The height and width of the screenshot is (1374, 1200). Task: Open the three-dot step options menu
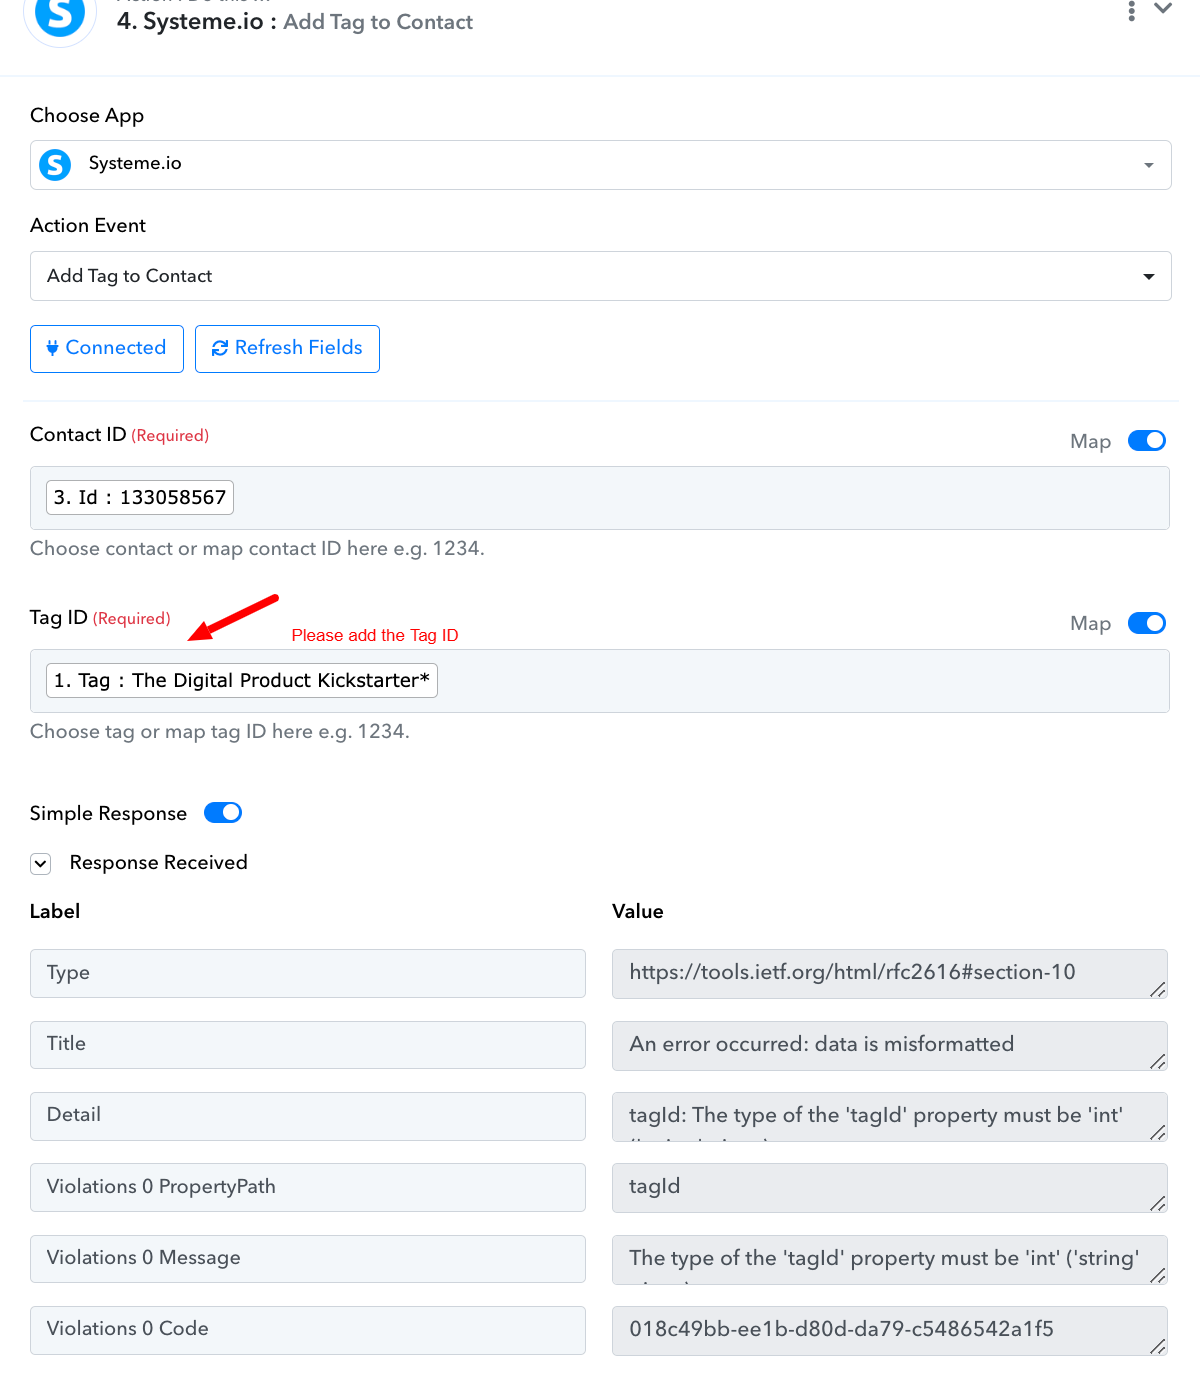click(1131, 10)
